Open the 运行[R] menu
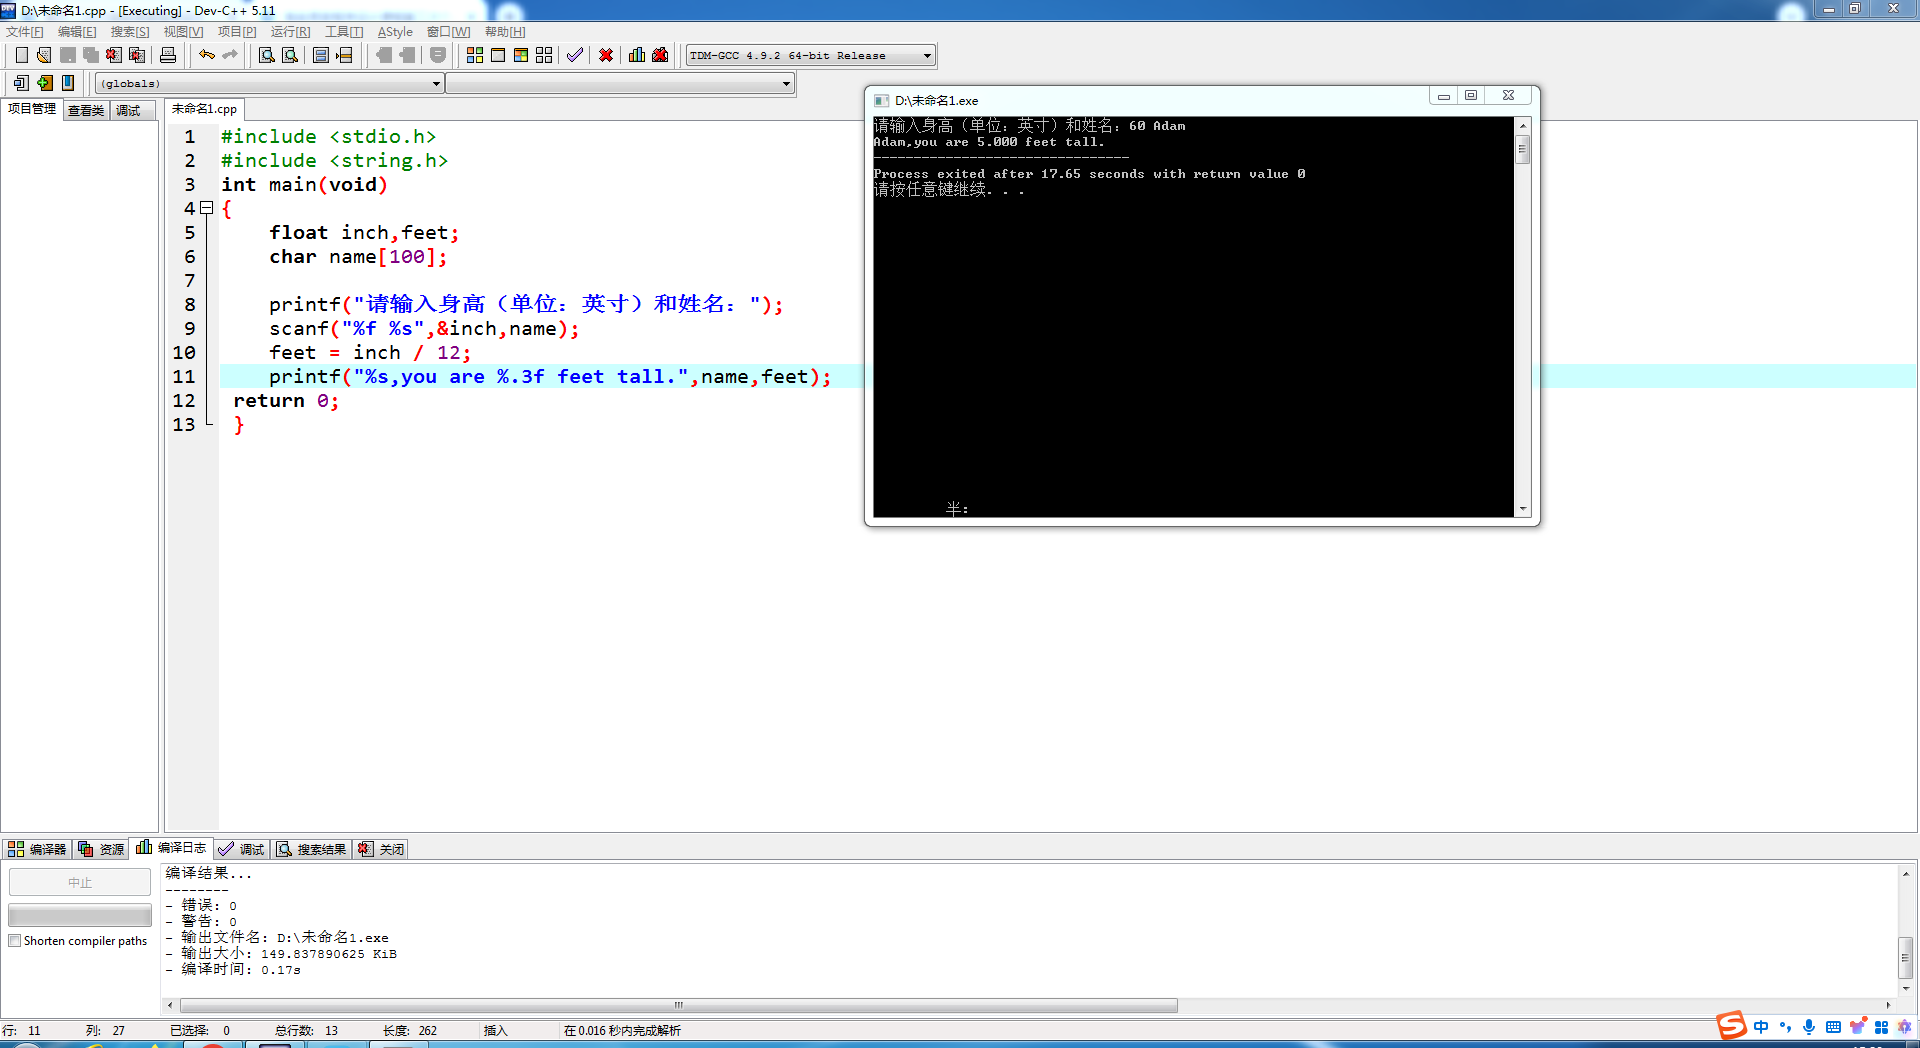Viewport: 1920px width, 1048px height. (x=289, y=31)
